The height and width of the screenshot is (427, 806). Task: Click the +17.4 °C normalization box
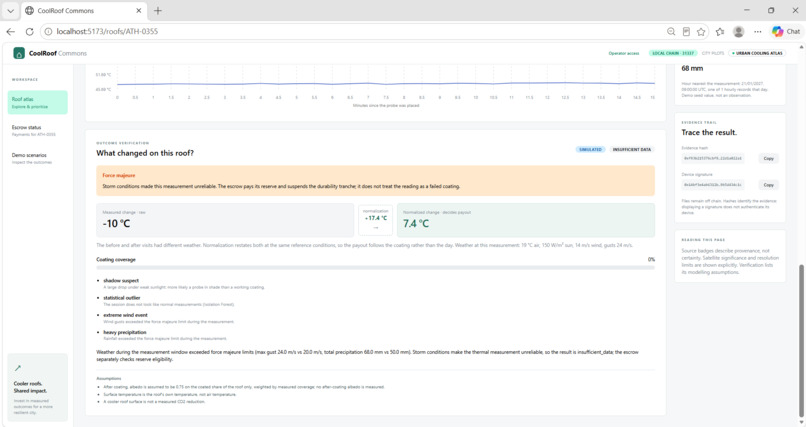pyautogui.click(x=376, y=220)
